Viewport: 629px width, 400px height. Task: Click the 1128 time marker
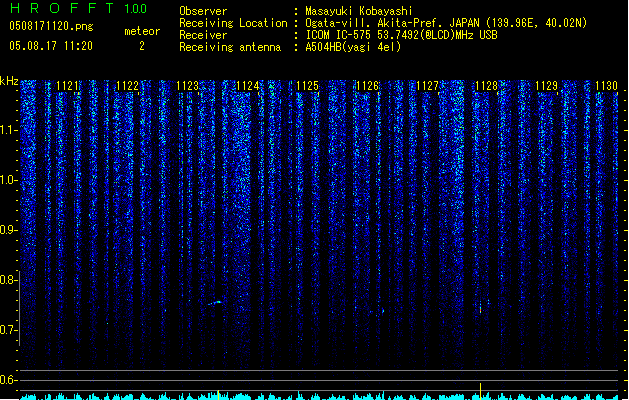[486, 86]
